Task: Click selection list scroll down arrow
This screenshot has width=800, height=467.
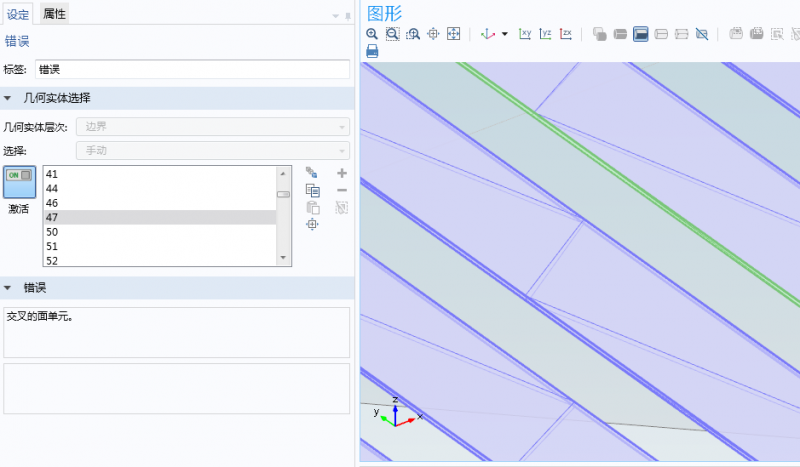Action: 283,258
